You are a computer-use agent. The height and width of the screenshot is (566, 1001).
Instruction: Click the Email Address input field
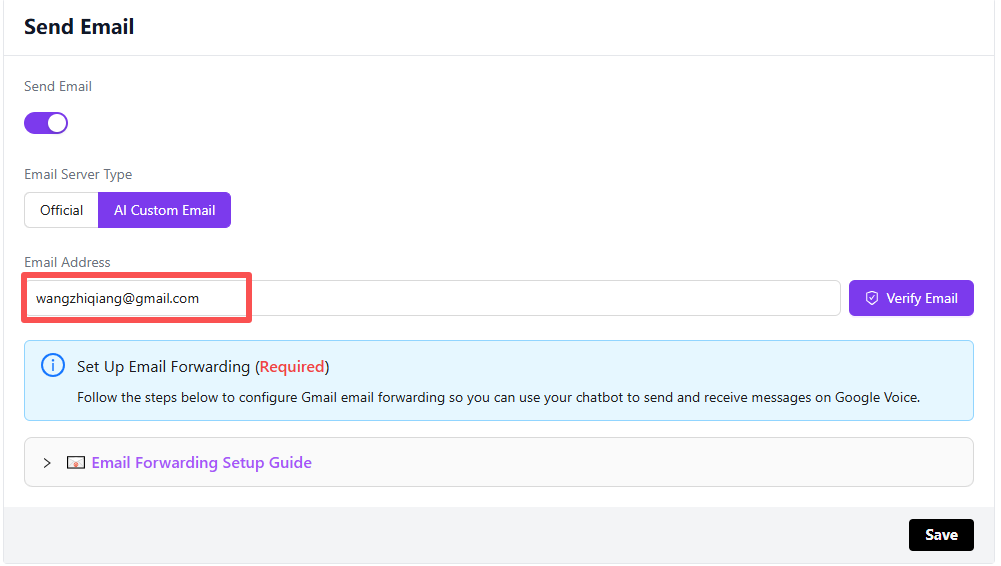click(x=430, y=298)
